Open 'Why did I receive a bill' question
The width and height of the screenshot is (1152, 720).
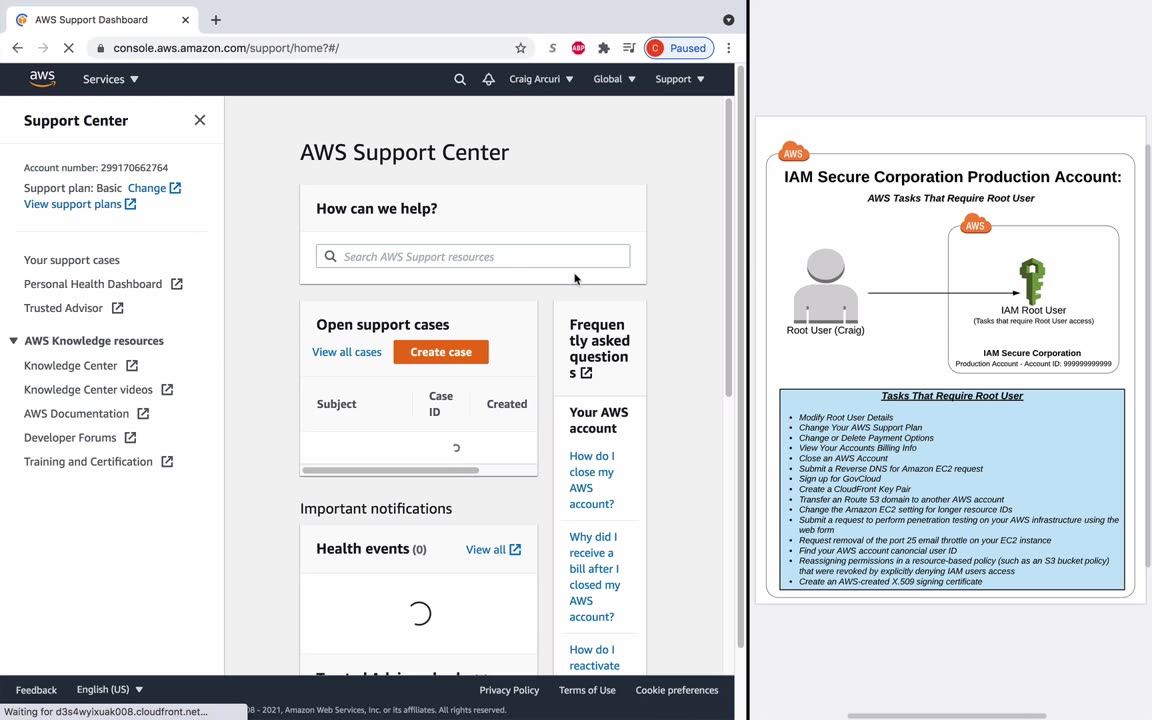(x=594, y=577)
